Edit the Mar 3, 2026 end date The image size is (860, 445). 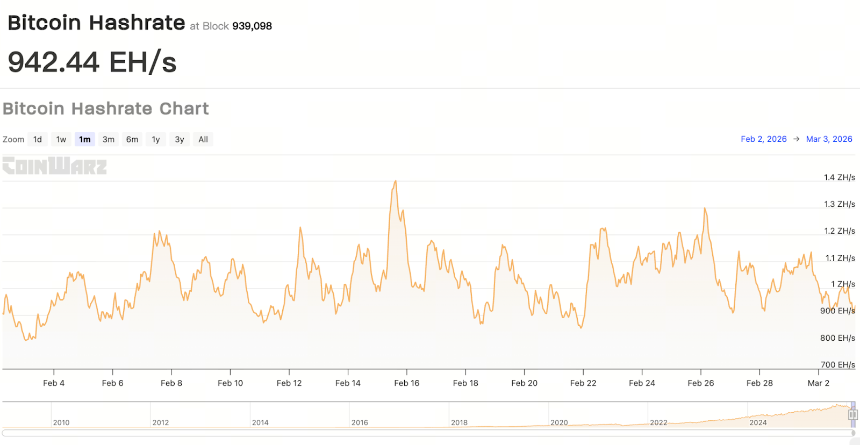pos(829,139)
